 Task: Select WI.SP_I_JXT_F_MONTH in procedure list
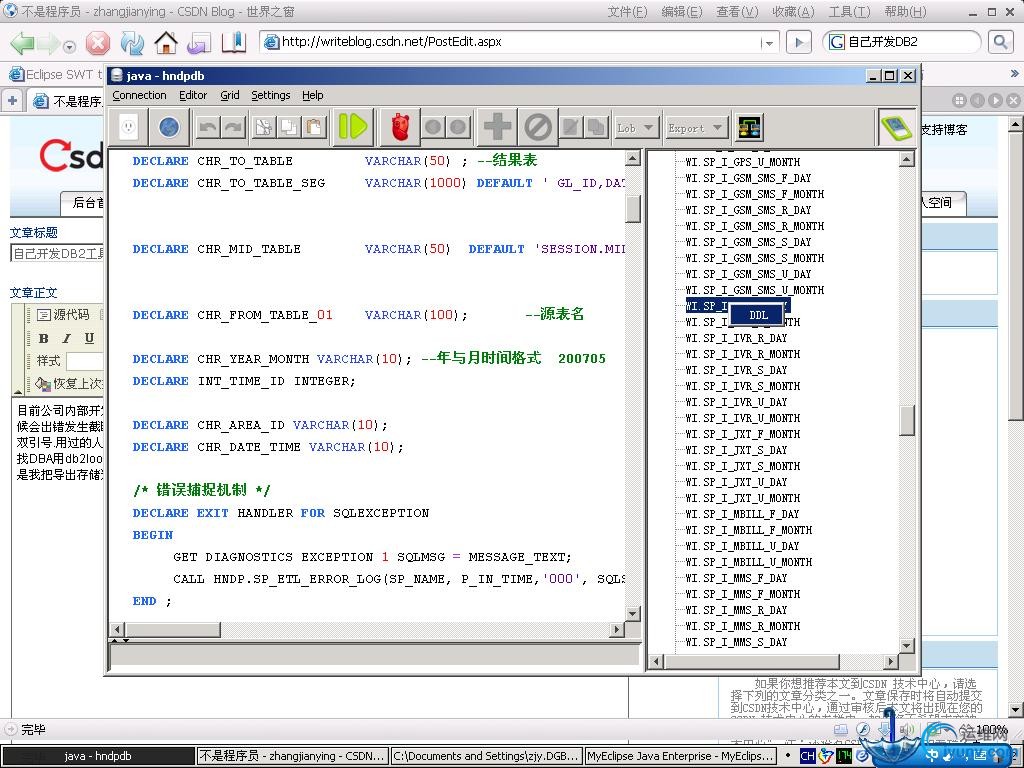pos(742,434)
